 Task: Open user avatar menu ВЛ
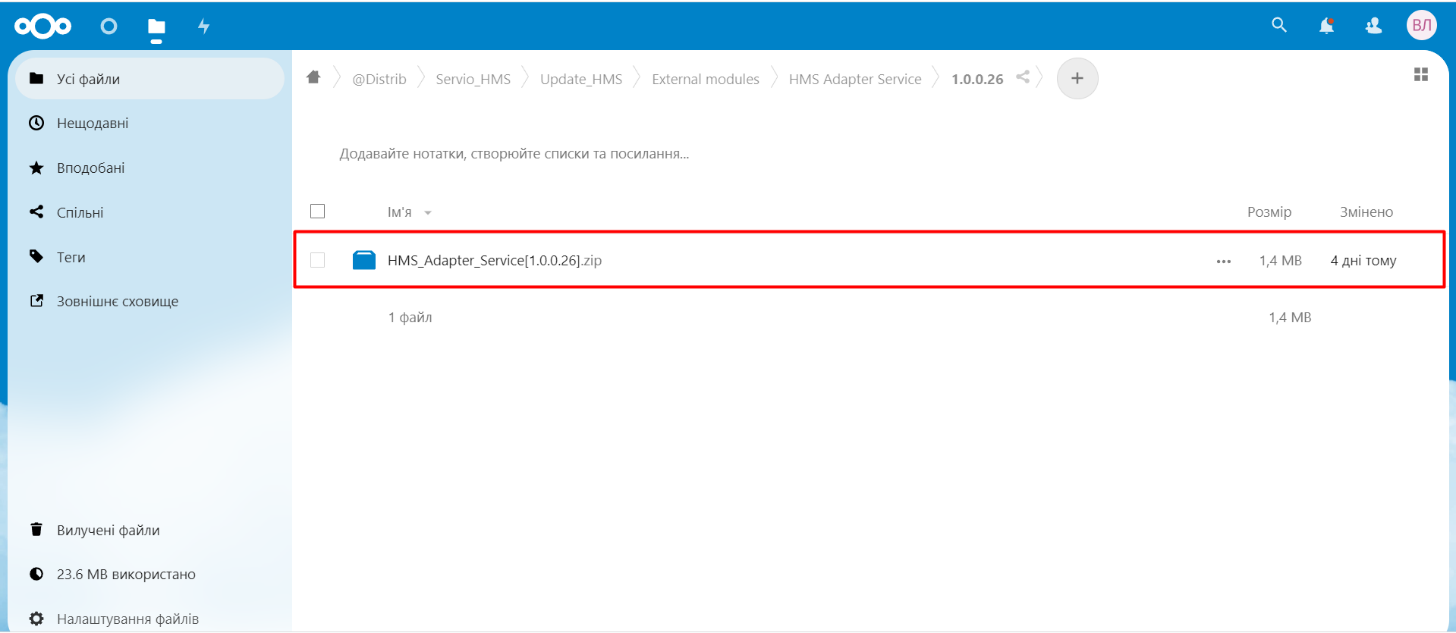[1421, 26]
